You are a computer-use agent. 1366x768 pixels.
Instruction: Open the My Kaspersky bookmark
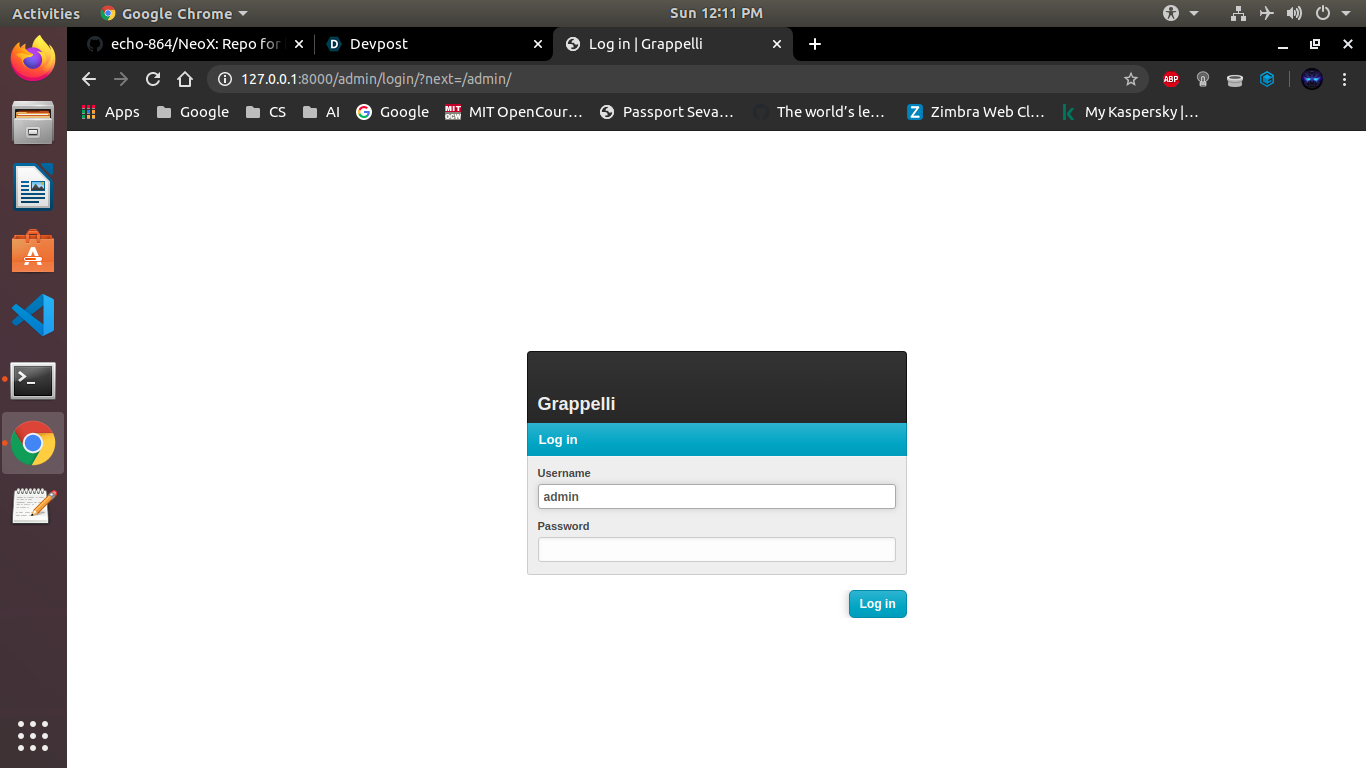click(1130, 112)
